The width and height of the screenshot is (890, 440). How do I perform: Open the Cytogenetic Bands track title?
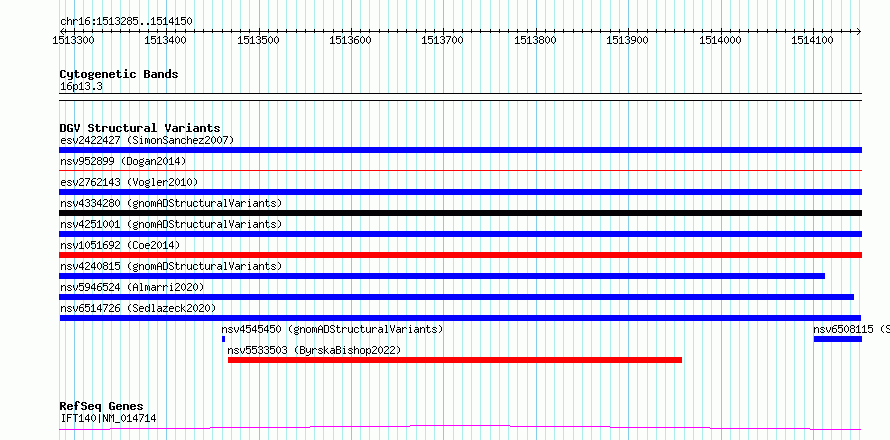(x=119, y=74)
